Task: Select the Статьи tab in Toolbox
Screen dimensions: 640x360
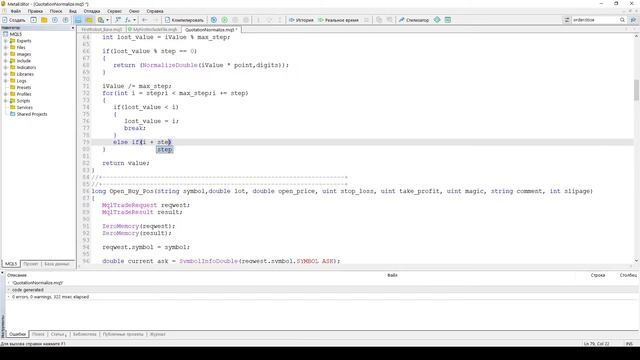Action: coord(58,334)
